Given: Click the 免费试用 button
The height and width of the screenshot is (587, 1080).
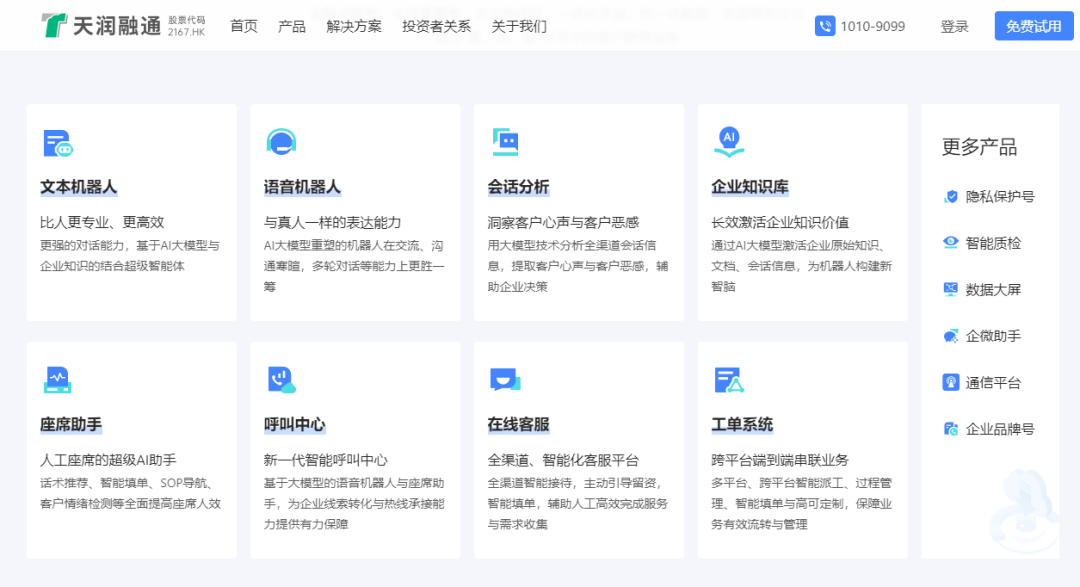Looking at the screenshot, I should point(1034,26).
